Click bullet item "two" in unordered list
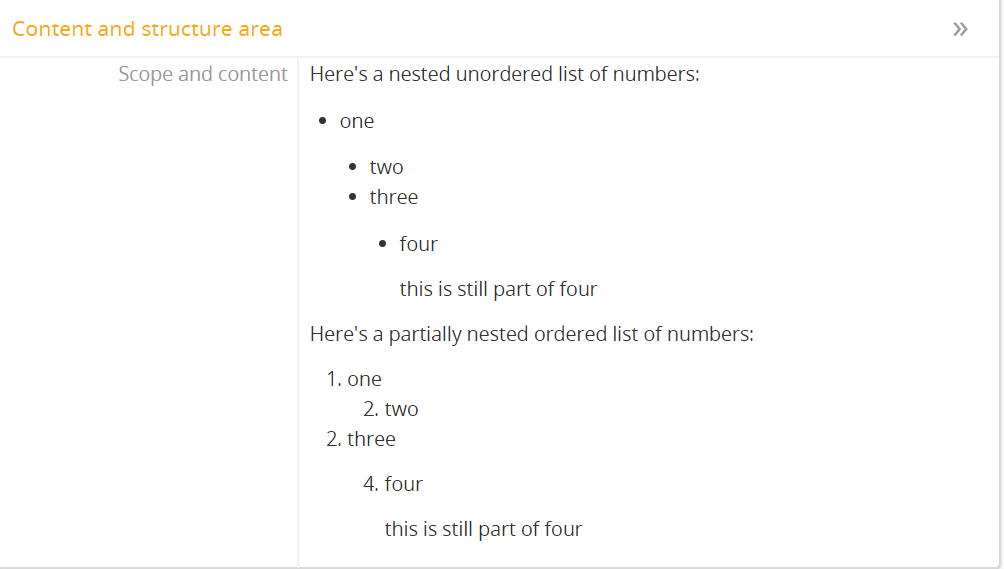 point(386,167)
